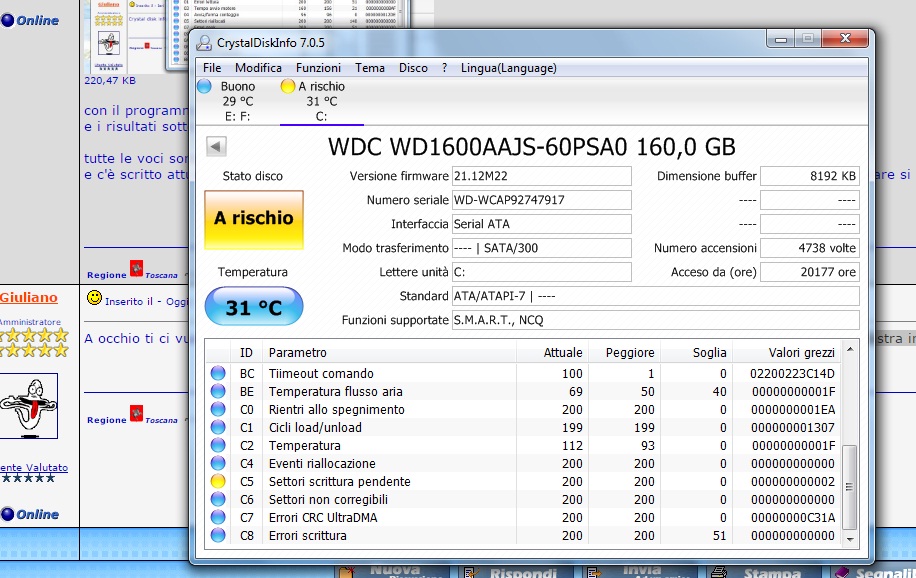Click the Attuale column header

552,352
